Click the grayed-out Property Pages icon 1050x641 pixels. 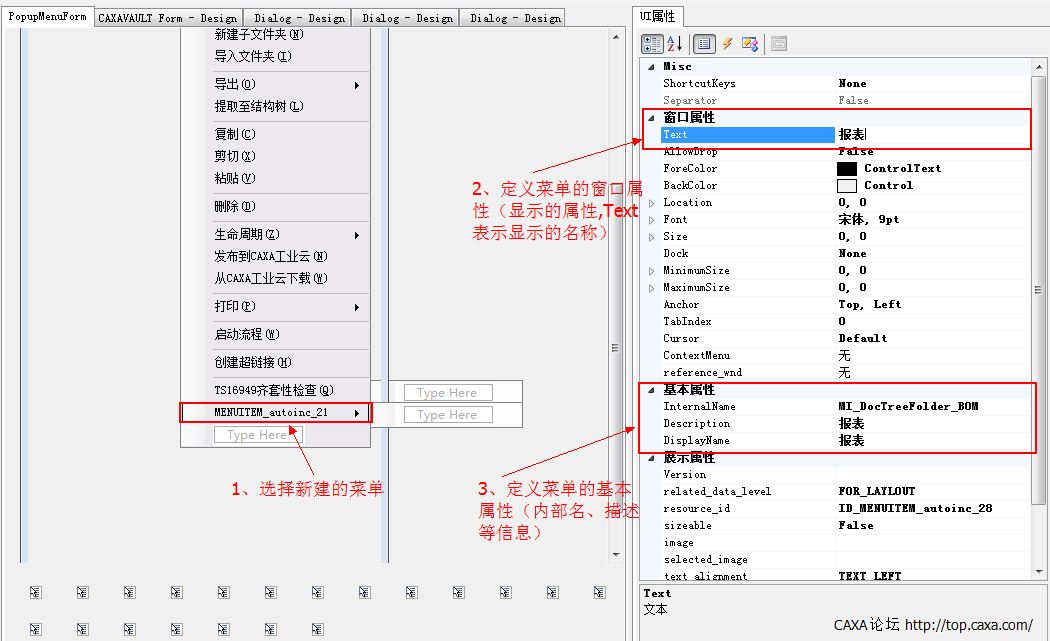(x=779, y=44)
